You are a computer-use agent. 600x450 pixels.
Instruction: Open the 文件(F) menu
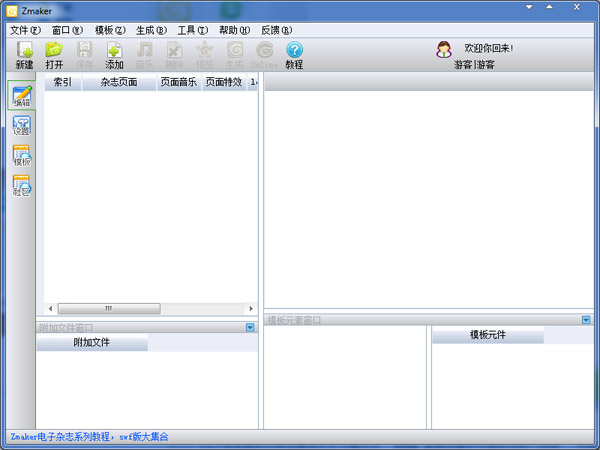point(24,30)
